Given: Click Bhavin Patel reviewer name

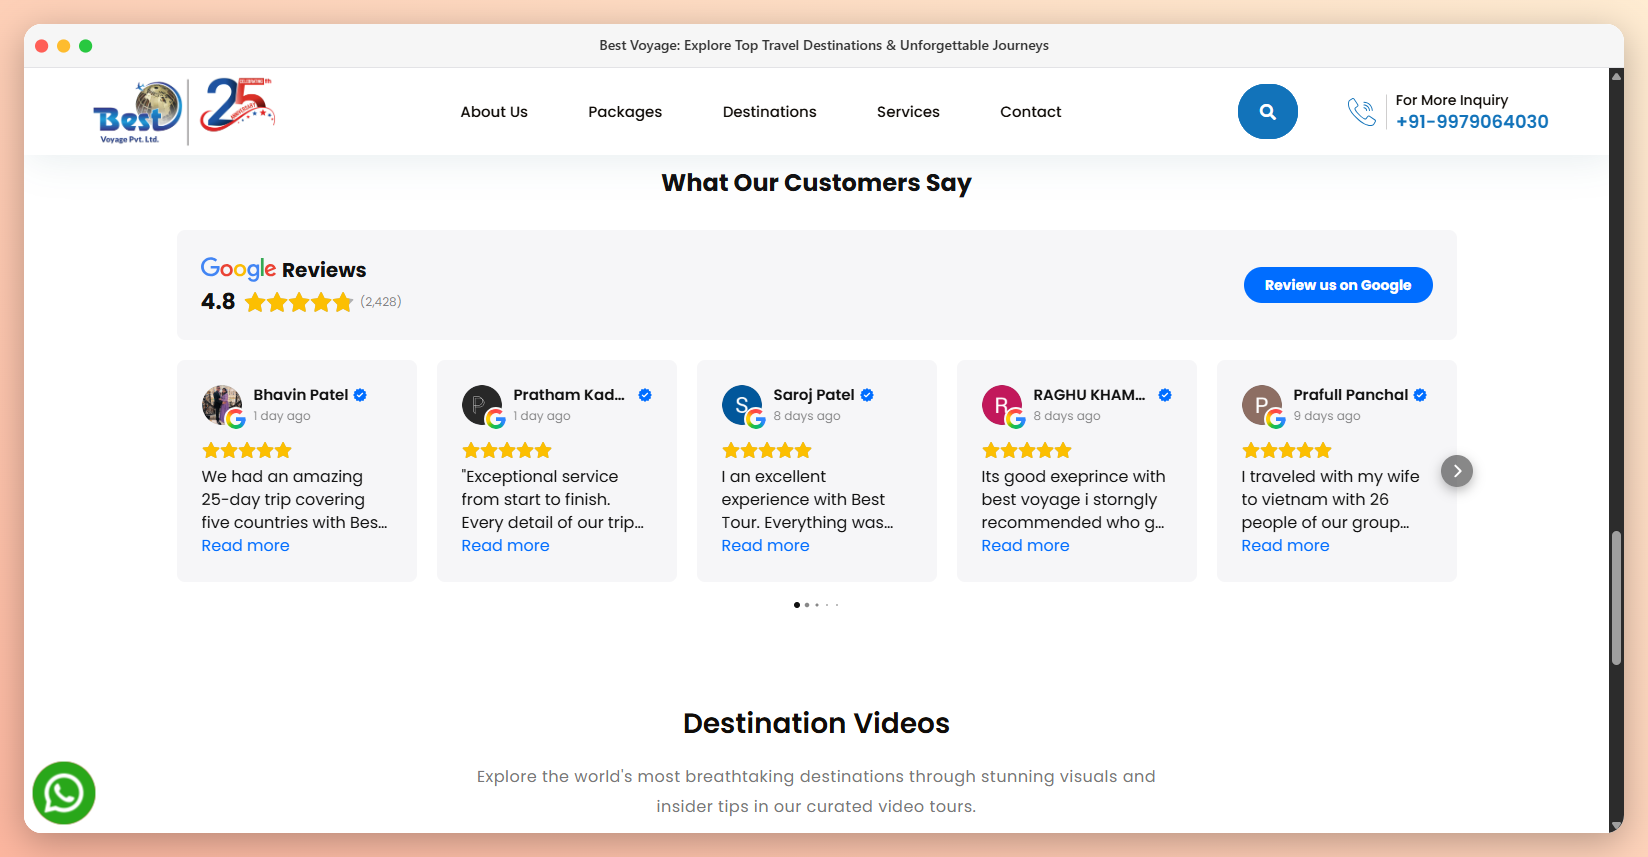Looking at the screenshot, I should pyautogui.click(x=301, y=395).
